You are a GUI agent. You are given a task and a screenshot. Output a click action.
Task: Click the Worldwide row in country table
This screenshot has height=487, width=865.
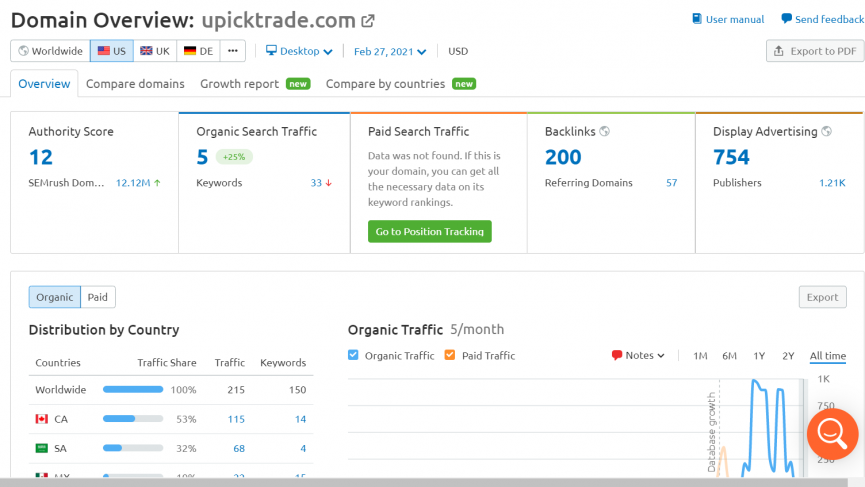pos(171,390)
